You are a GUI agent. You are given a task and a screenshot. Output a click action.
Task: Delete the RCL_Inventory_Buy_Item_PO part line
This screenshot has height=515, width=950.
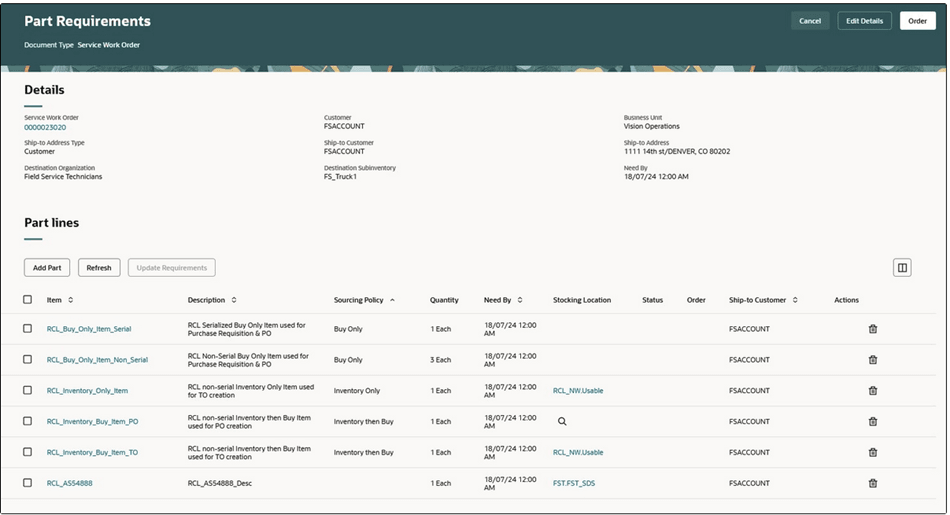[872, 422]
